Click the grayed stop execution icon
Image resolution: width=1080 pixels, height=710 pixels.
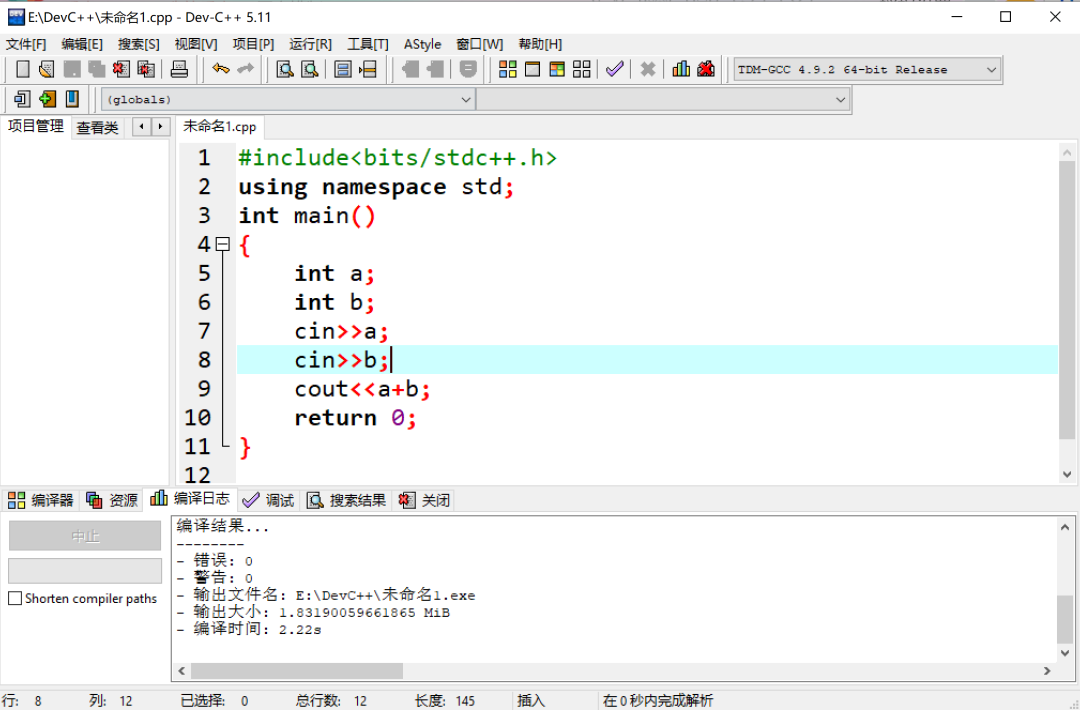(647, 69)
